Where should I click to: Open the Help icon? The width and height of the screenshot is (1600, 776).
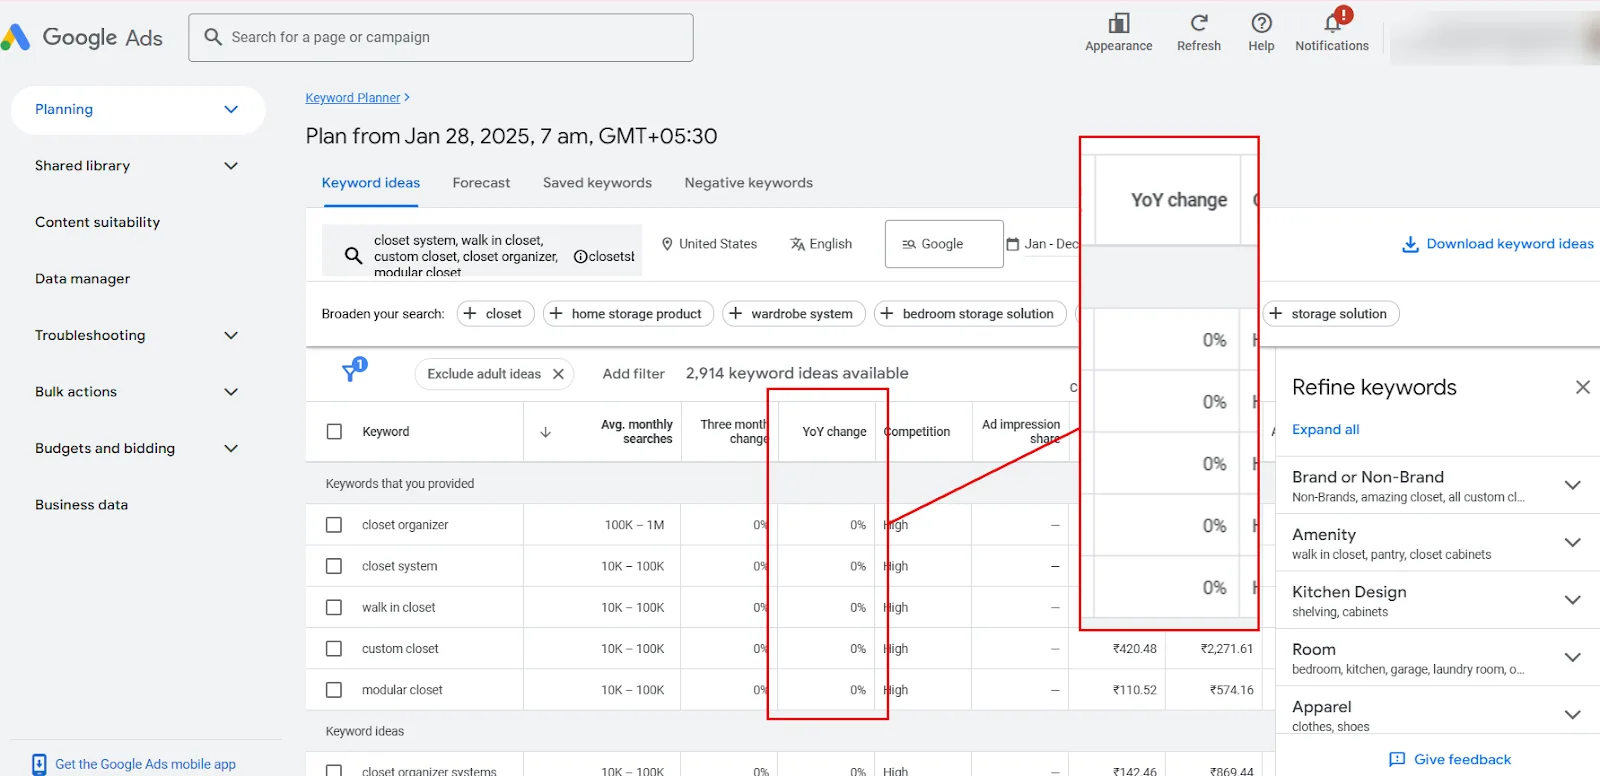click(x=1262, y=23)
